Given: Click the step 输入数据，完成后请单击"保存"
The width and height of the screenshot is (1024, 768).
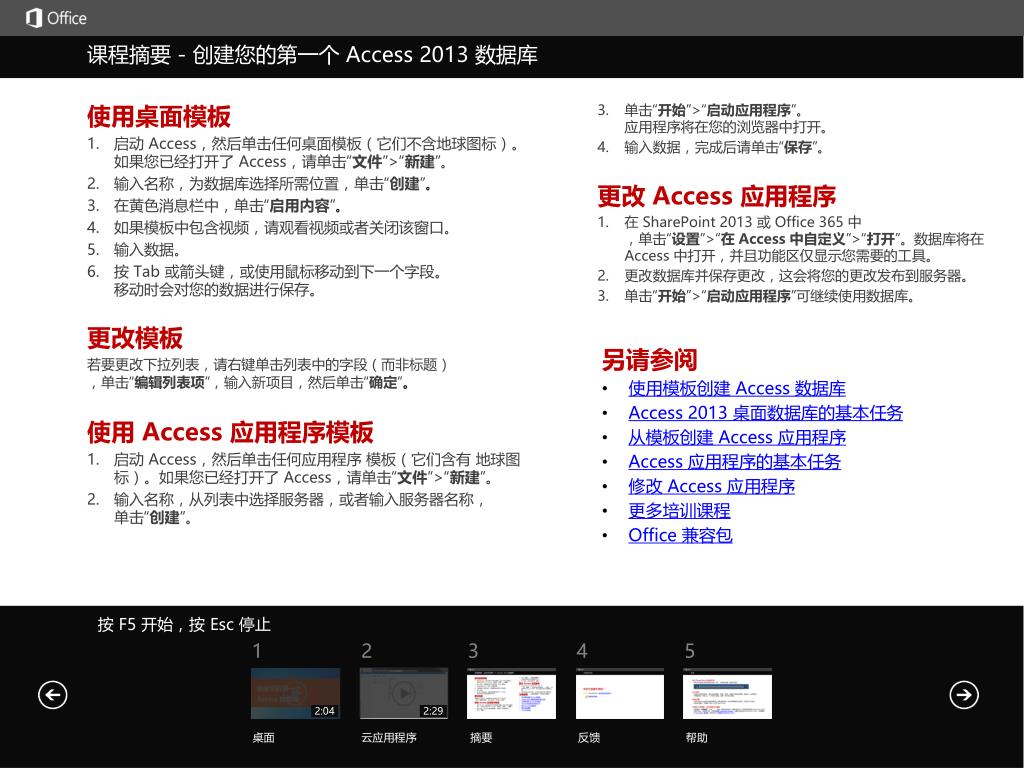Looking at the screenshot, I should [x=724, y=148].
